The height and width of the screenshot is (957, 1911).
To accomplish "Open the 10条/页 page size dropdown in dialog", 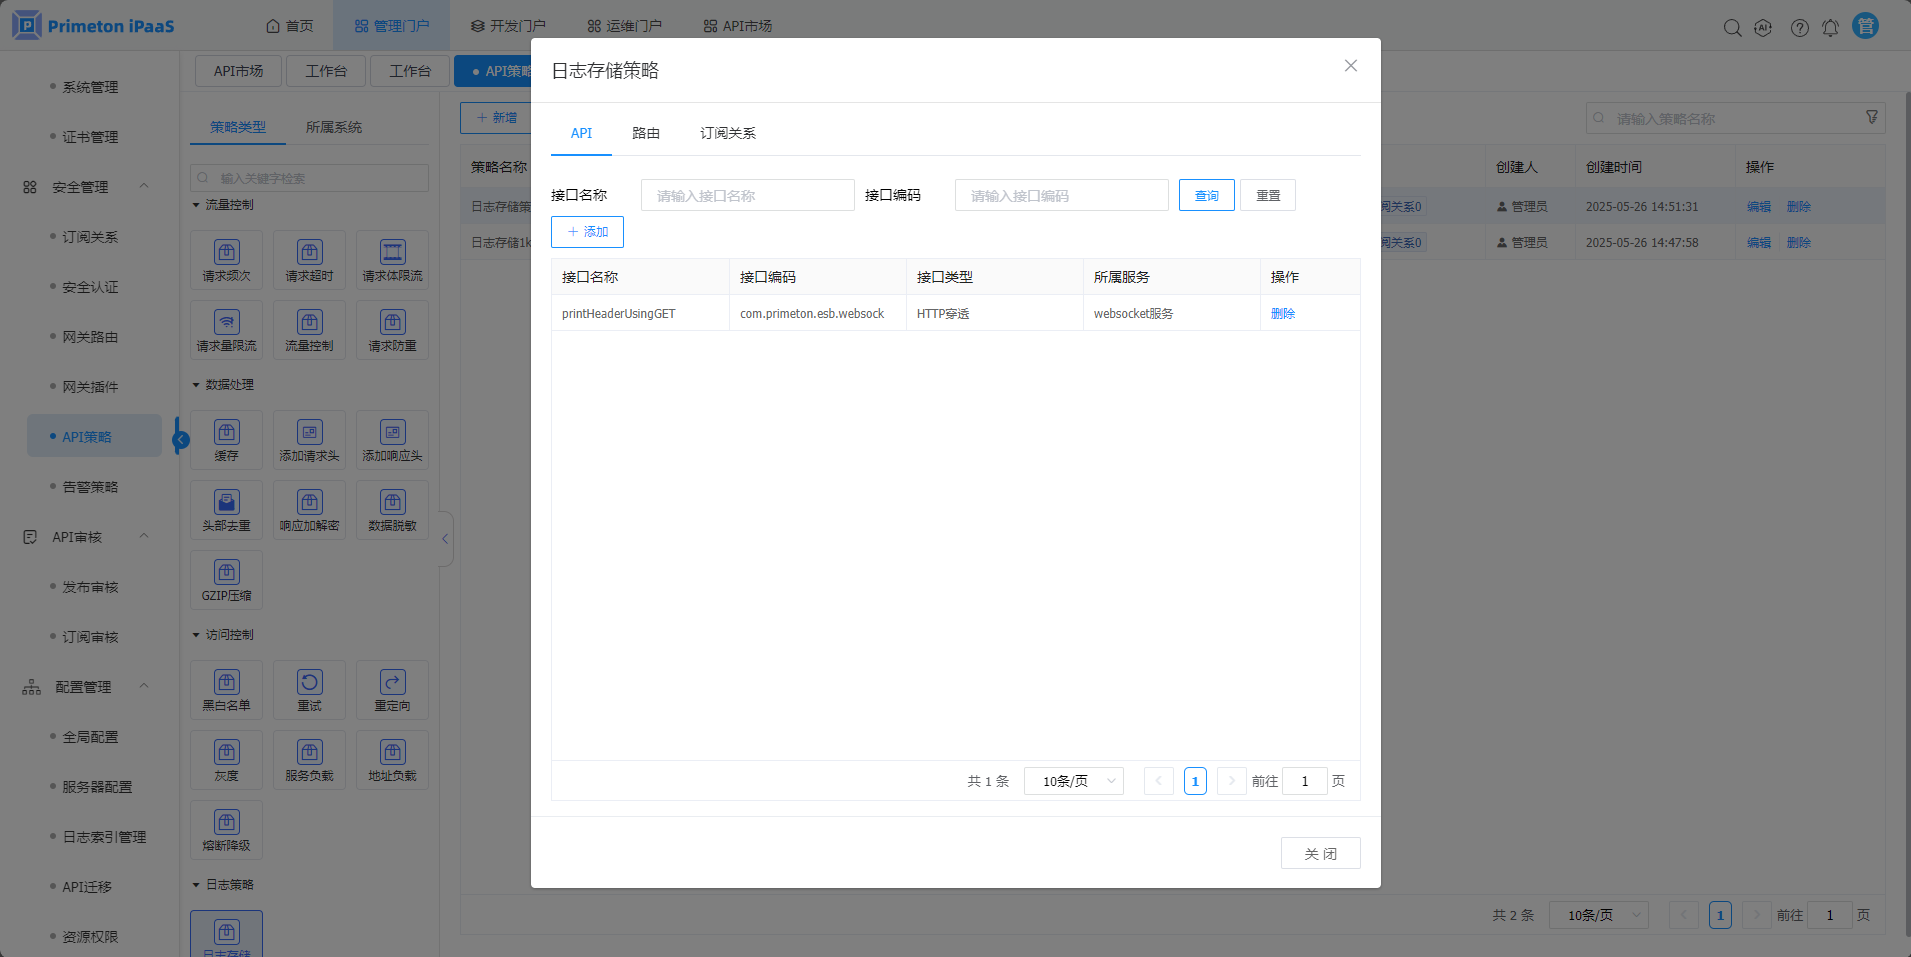I will click(x=1074, y=781).
